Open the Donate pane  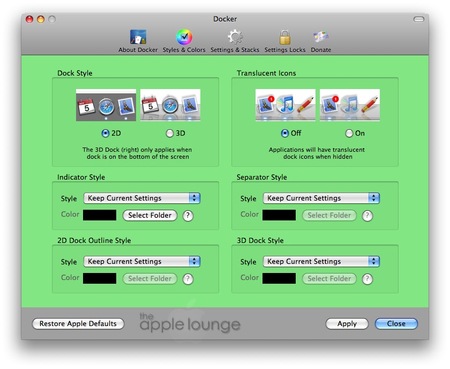click(321, 41)
